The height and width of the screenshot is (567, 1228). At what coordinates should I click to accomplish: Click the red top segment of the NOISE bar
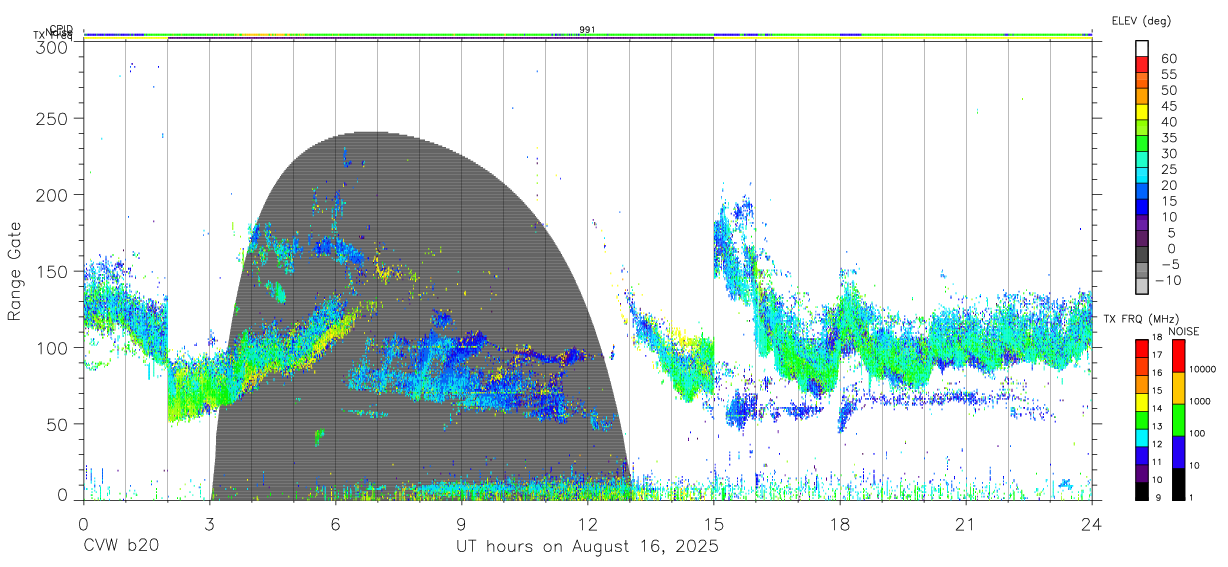click(1177, 355)
